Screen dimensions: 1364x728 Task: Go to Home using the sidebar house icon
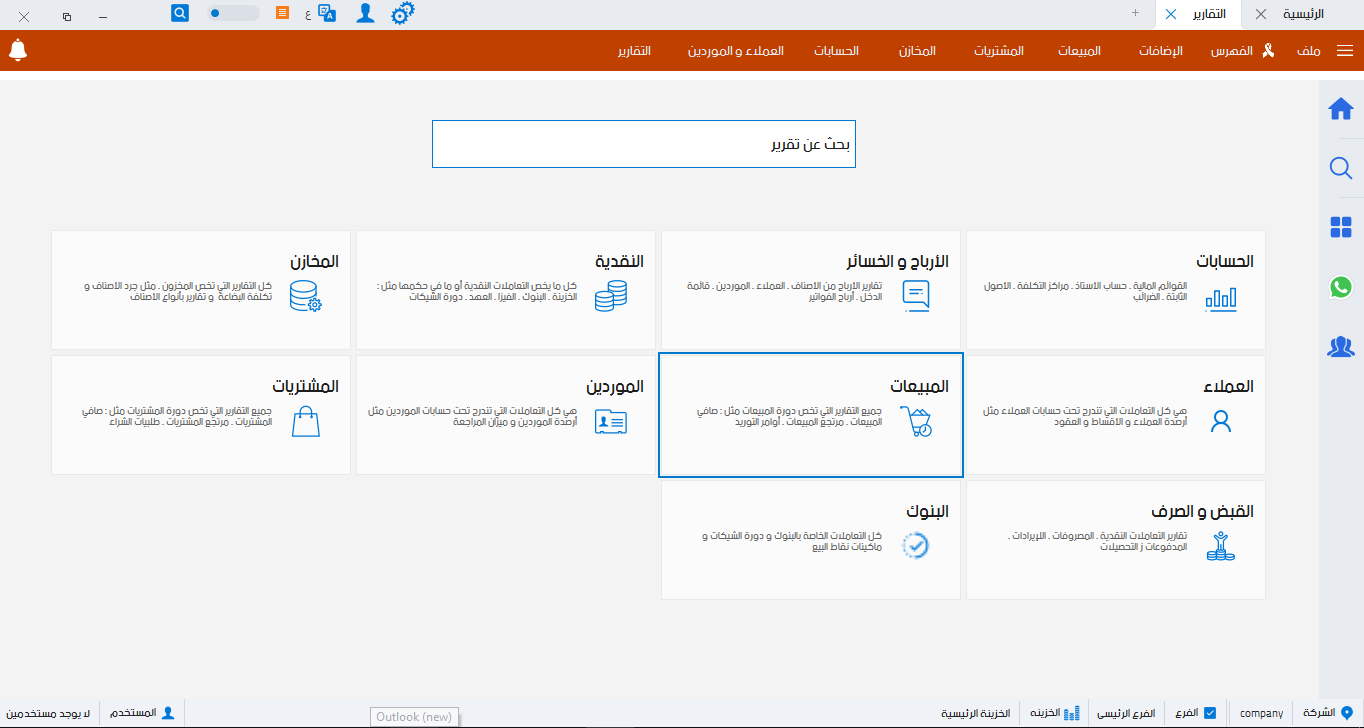1341,109
